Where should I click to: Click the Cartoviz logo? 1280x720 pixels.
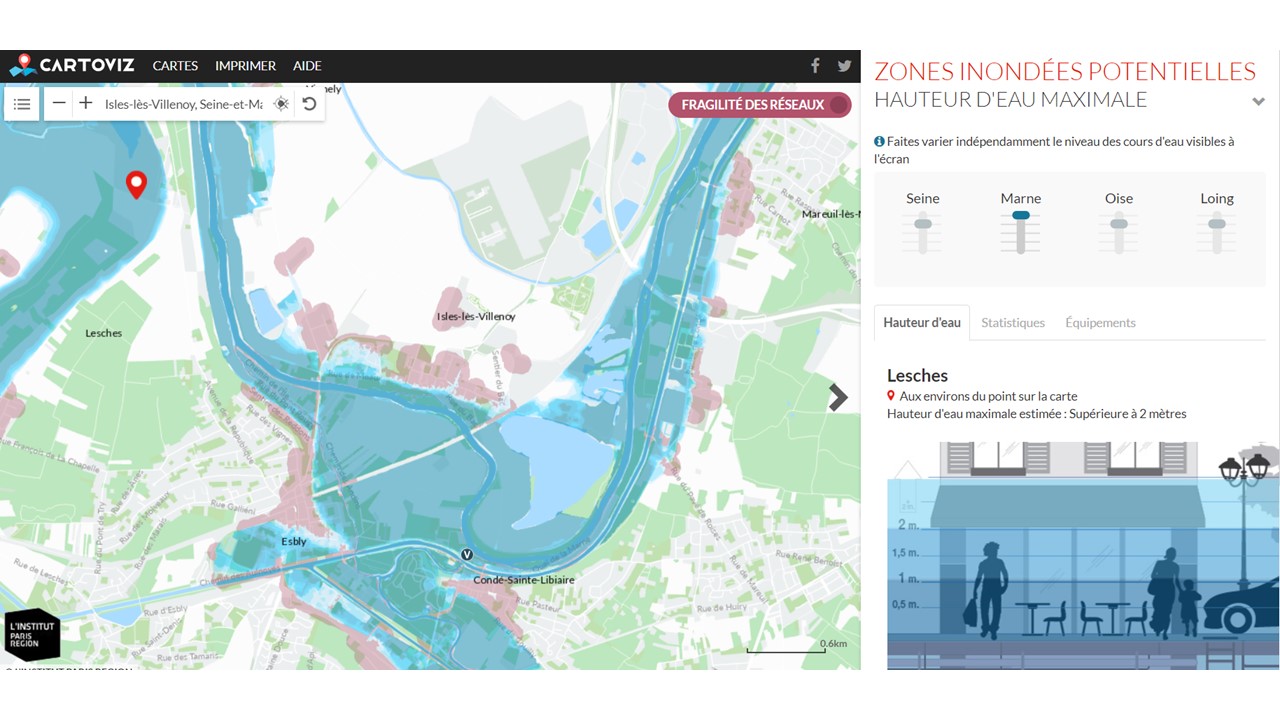71,65
